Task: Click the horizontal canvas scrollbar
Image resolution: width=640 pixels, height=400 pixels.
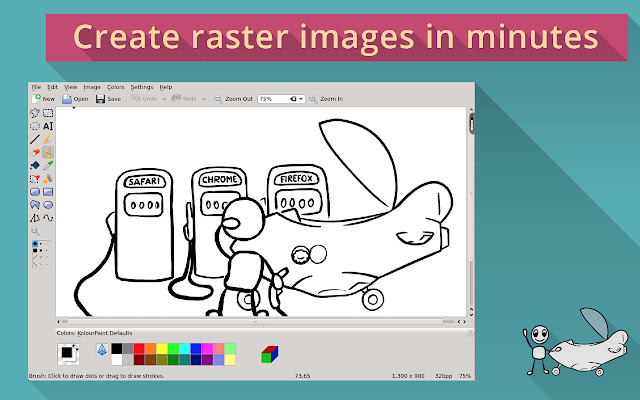Action: (x=256, y=322)
